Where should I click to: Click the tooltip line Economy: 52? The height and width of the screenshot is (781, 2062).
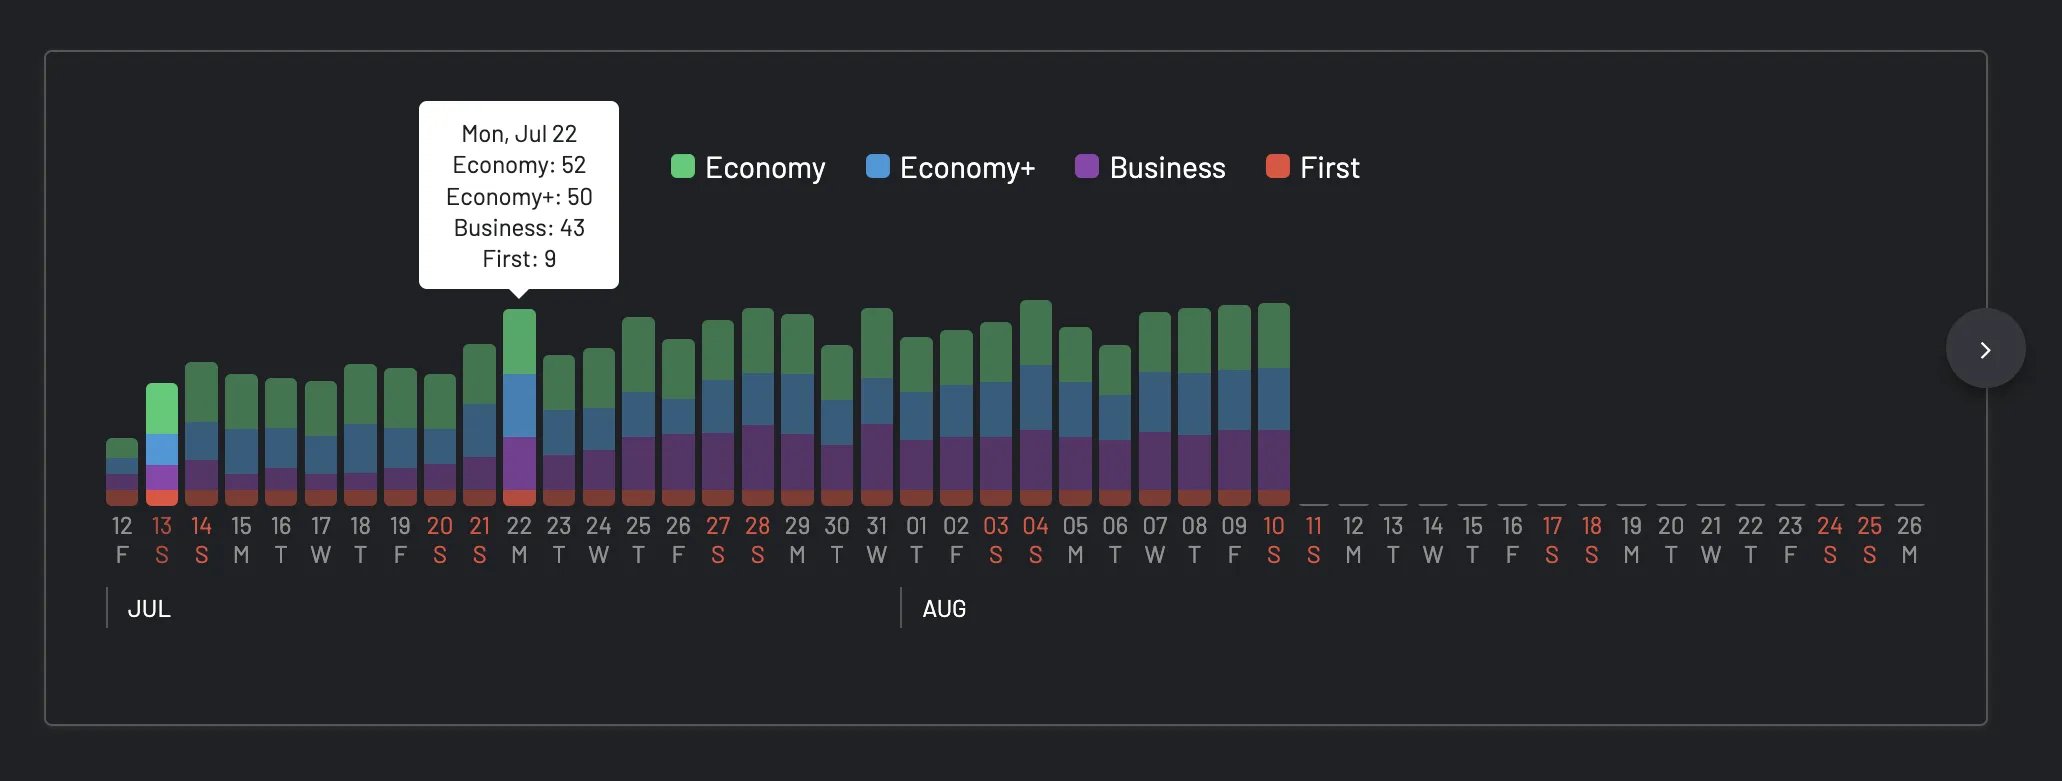[519, 164]
